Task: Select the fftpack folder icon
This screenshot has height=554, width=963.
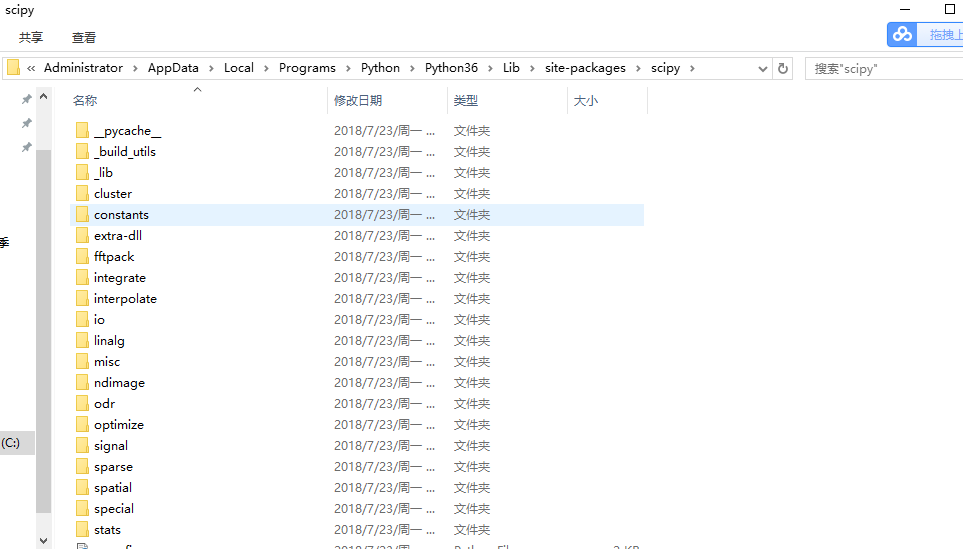Action: (82, 256)
